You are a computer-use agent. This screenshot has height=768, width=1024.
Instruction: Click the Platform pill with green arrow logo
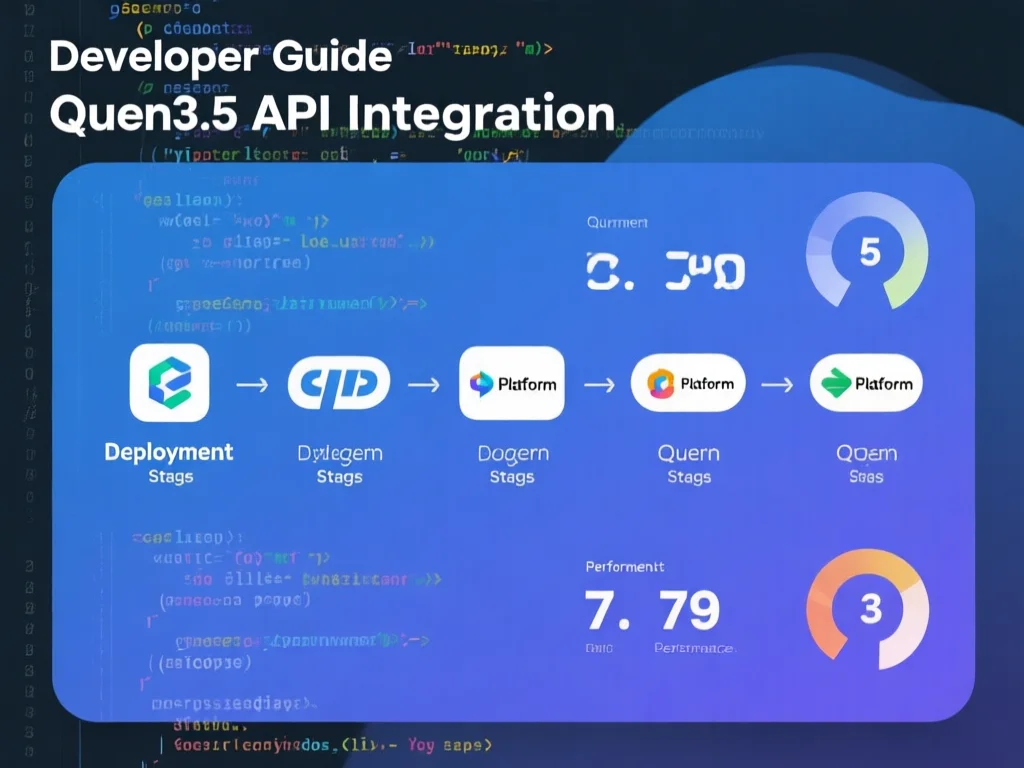coord(865,383)
